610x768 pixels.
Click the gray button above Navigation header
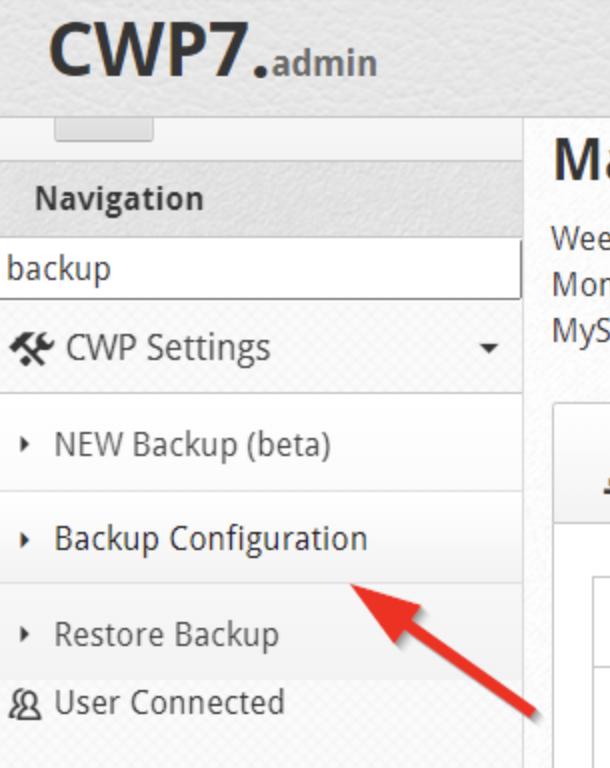[x=104, y=129]
